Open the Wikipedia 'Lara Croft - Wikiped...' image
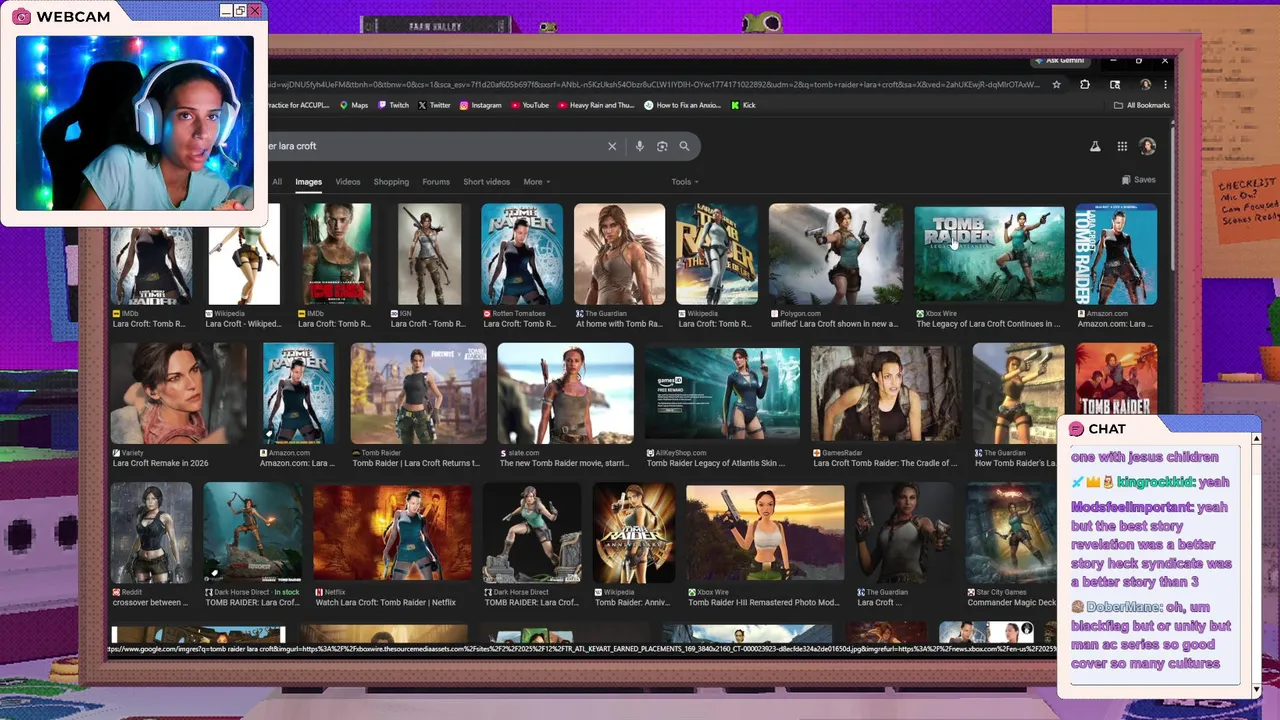The height and width of the screenshot is (720, 1280). pyautogui.click(x=243, y=254)
